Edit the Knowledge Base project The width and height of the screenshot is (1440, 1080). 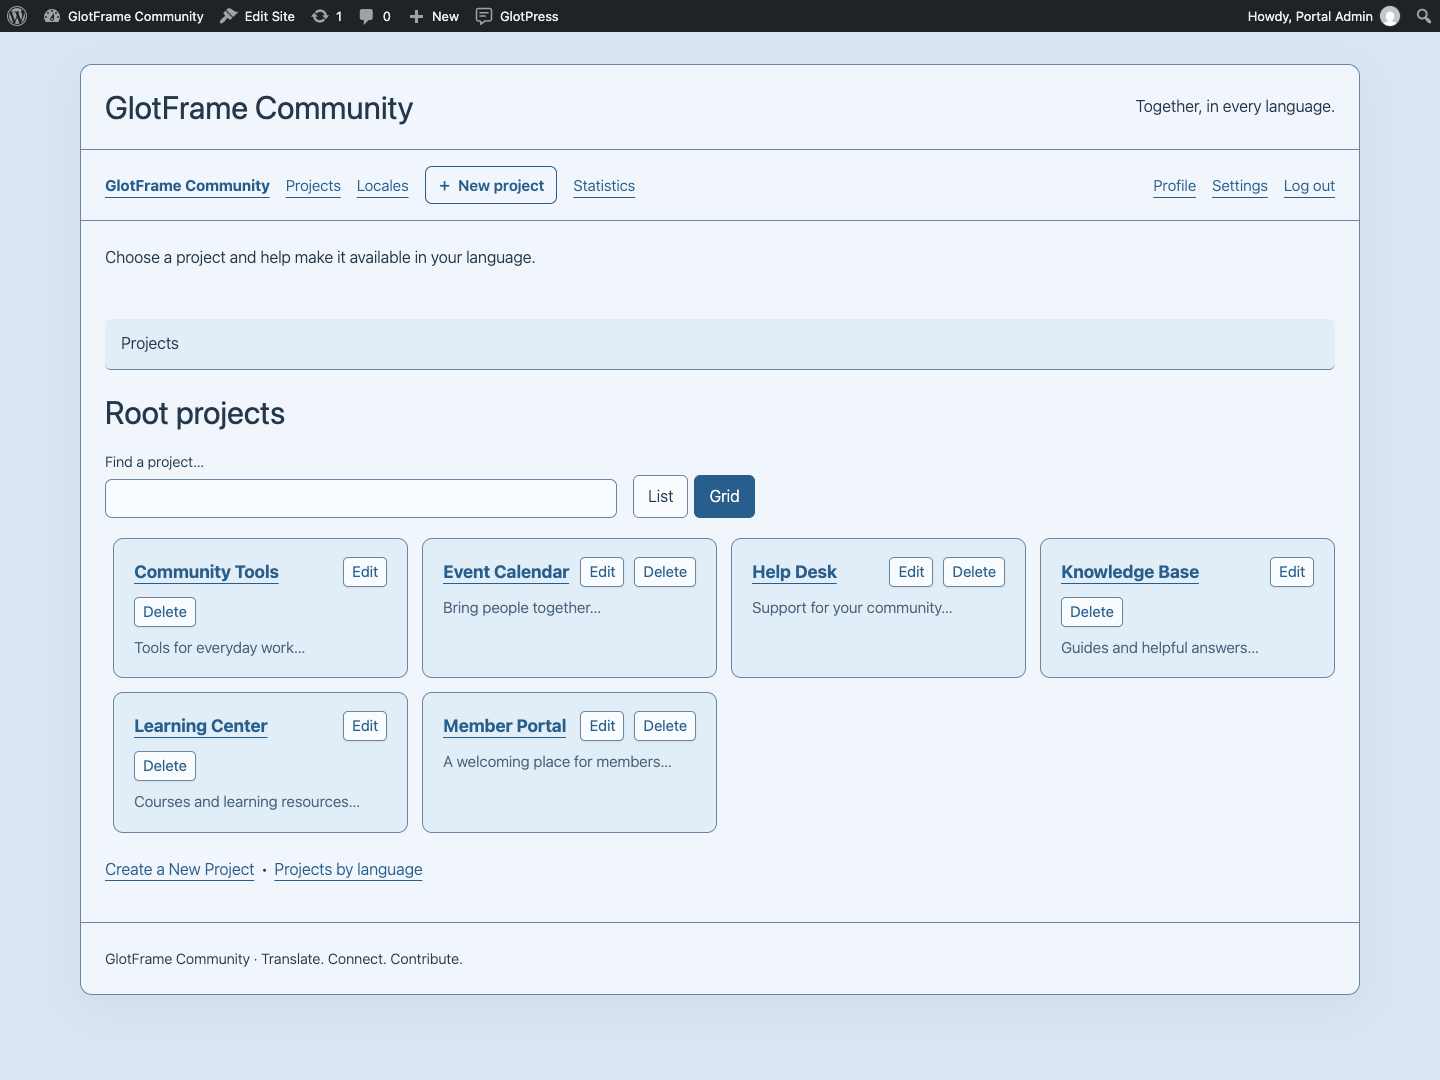(x=1292, y=572)
